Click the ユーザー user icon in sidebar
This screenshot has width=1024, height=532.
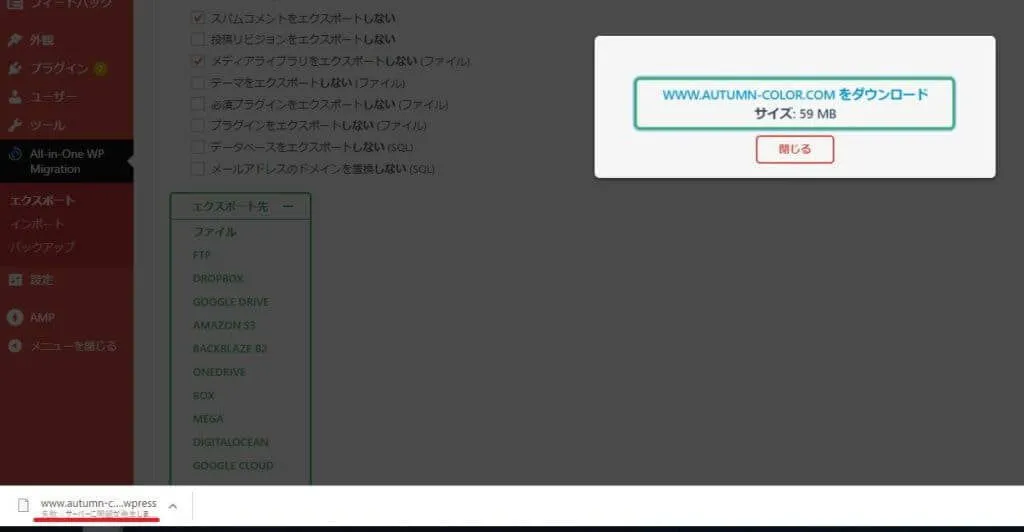coord(14,97)
